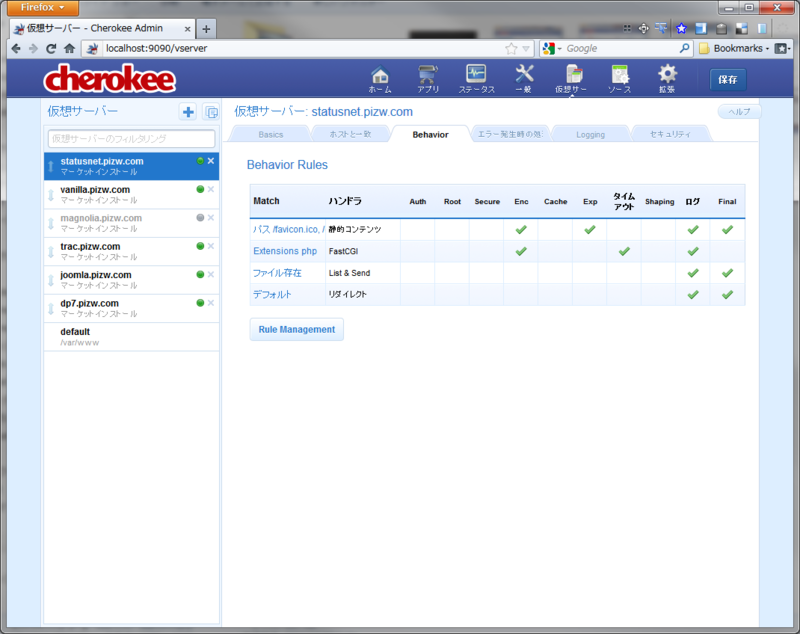800x634 pixels.
Task: Click the virtual server filter input field
Action: click(x=132, y=139)
